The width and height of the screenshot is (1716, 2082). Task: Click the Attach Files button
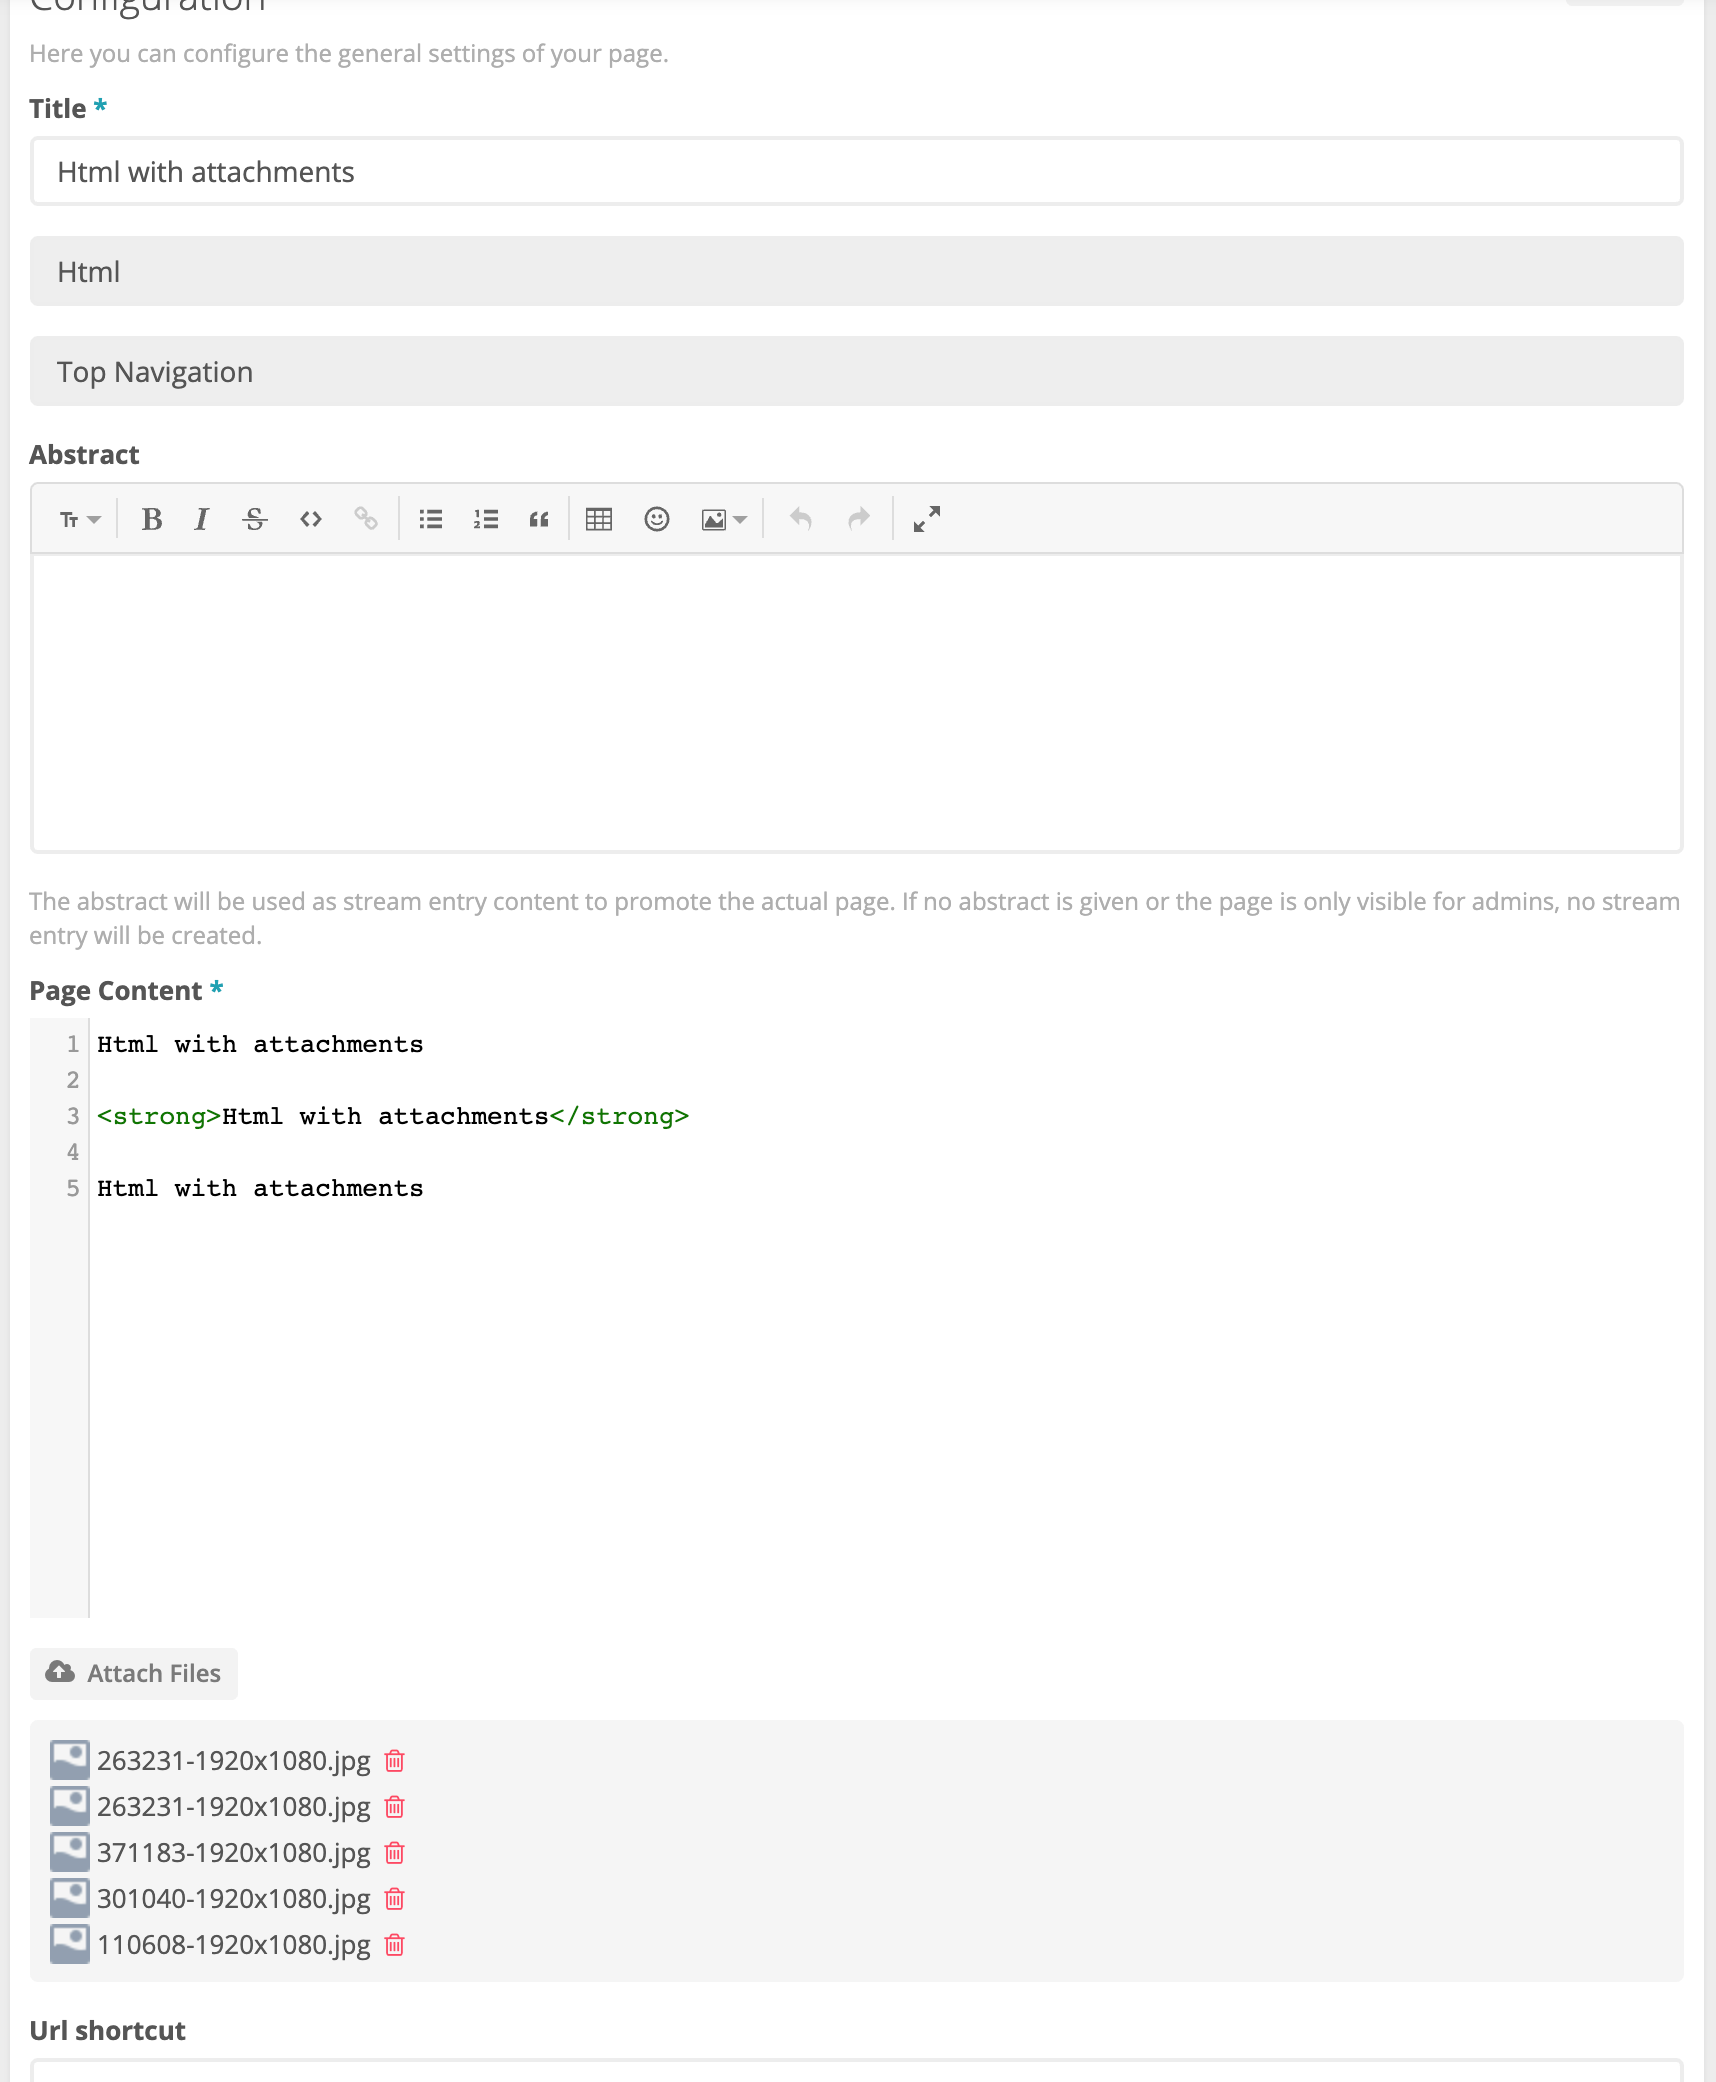pyautogui.click(x=134, y=1673)
